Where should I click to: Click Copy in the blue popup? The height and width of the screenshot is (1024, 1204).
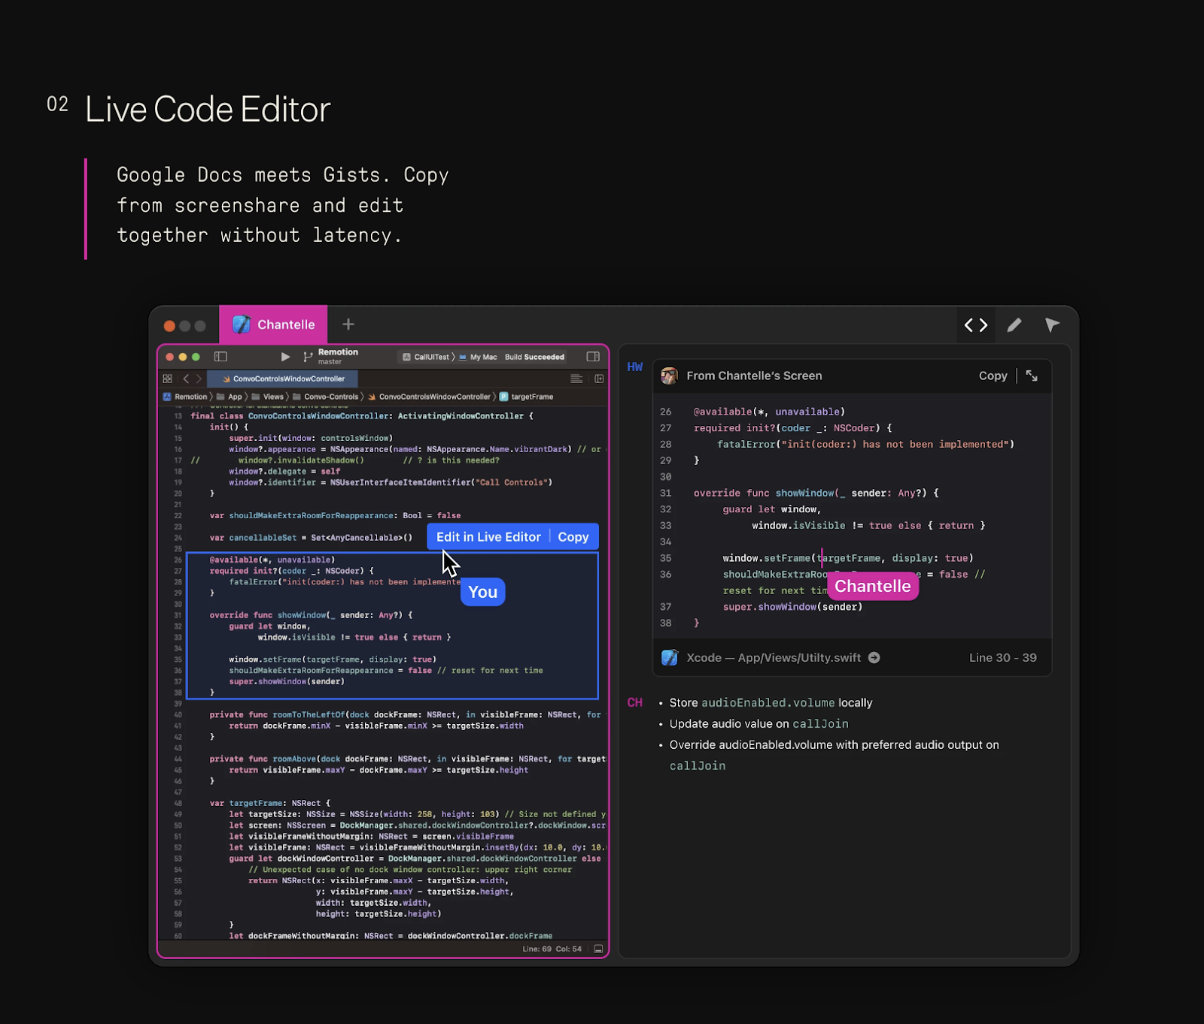[x=573, y=537]
